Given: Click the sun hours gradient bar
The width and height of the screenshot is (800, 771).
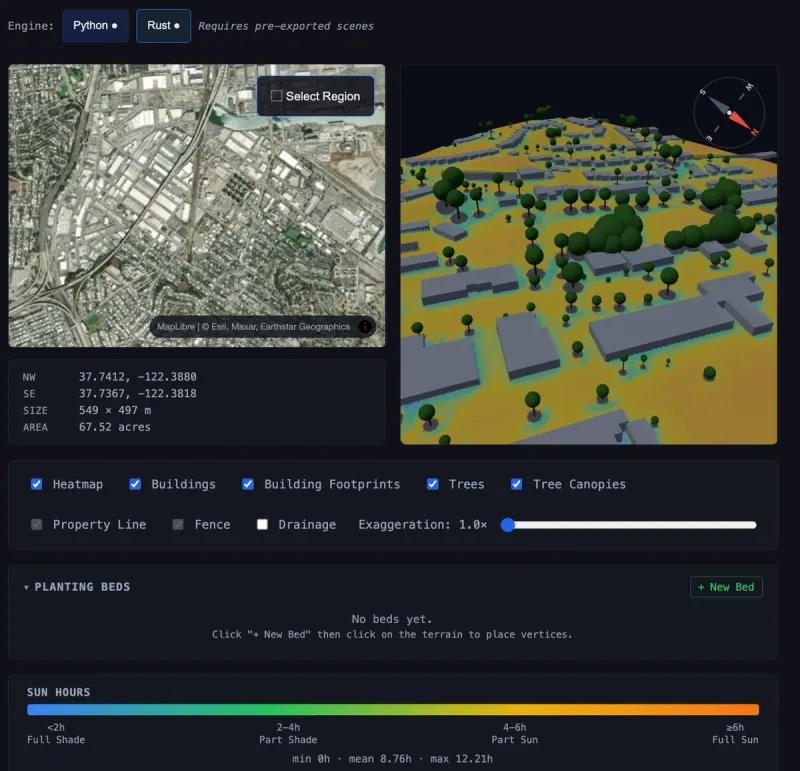Looking at the screenshot, I should pos(400,711).
